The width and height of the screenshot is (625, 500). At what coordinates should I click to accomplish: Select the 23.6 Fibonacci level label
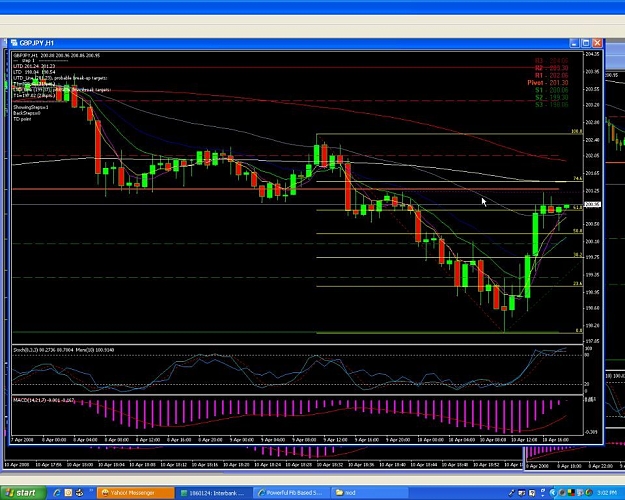pyautogui.click(x=578, y=283)
